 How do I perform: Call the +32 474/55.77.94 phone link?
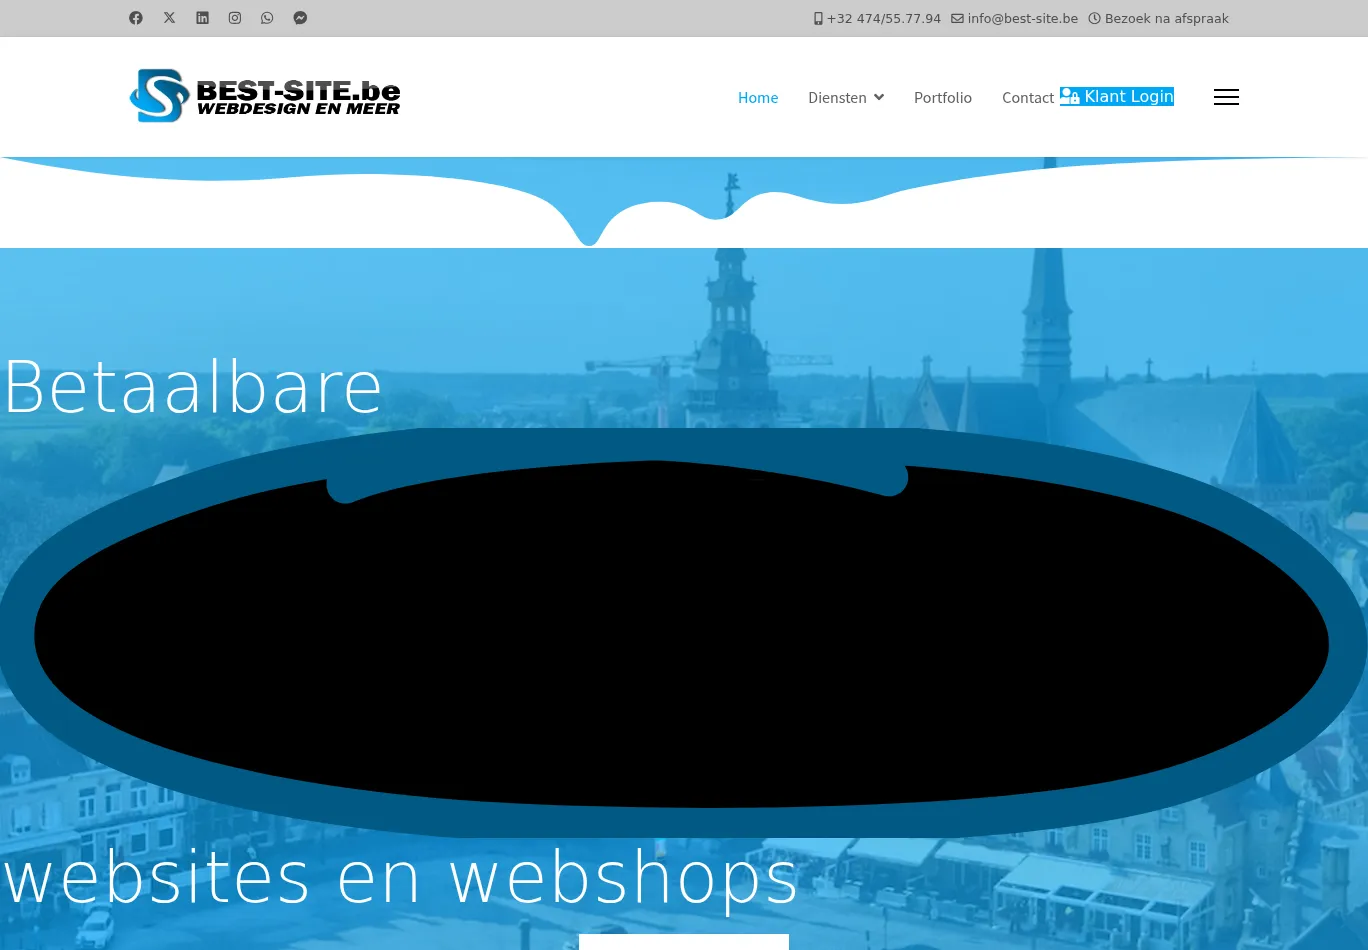(x=878, y=18)
